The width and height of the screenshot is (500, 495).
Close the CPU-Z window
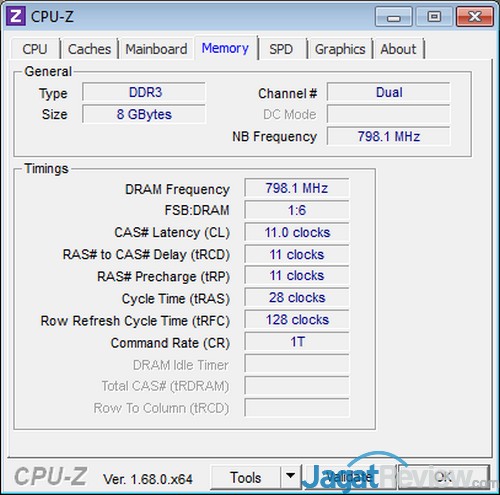tap(475, 16)
